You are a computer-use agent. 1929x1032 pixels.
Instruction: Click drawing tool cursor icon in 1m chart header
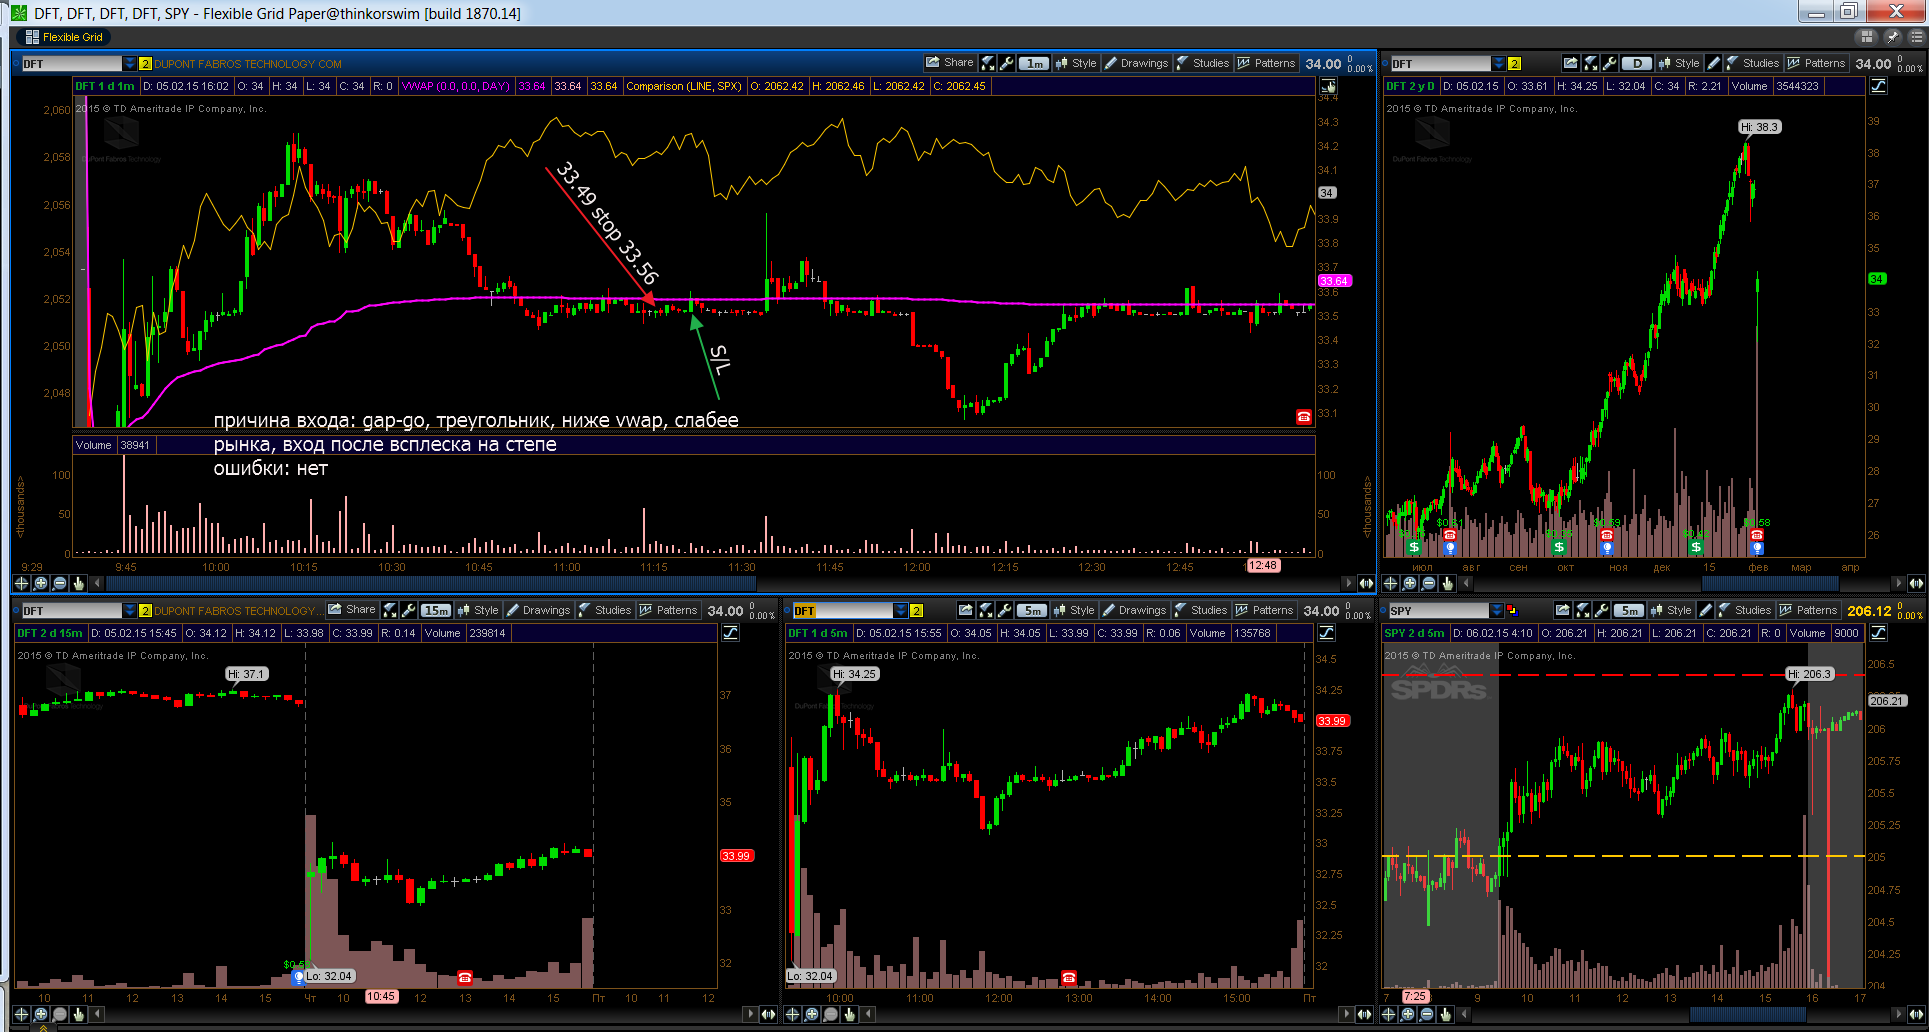pyautogui.click(x=1328, y=86)
